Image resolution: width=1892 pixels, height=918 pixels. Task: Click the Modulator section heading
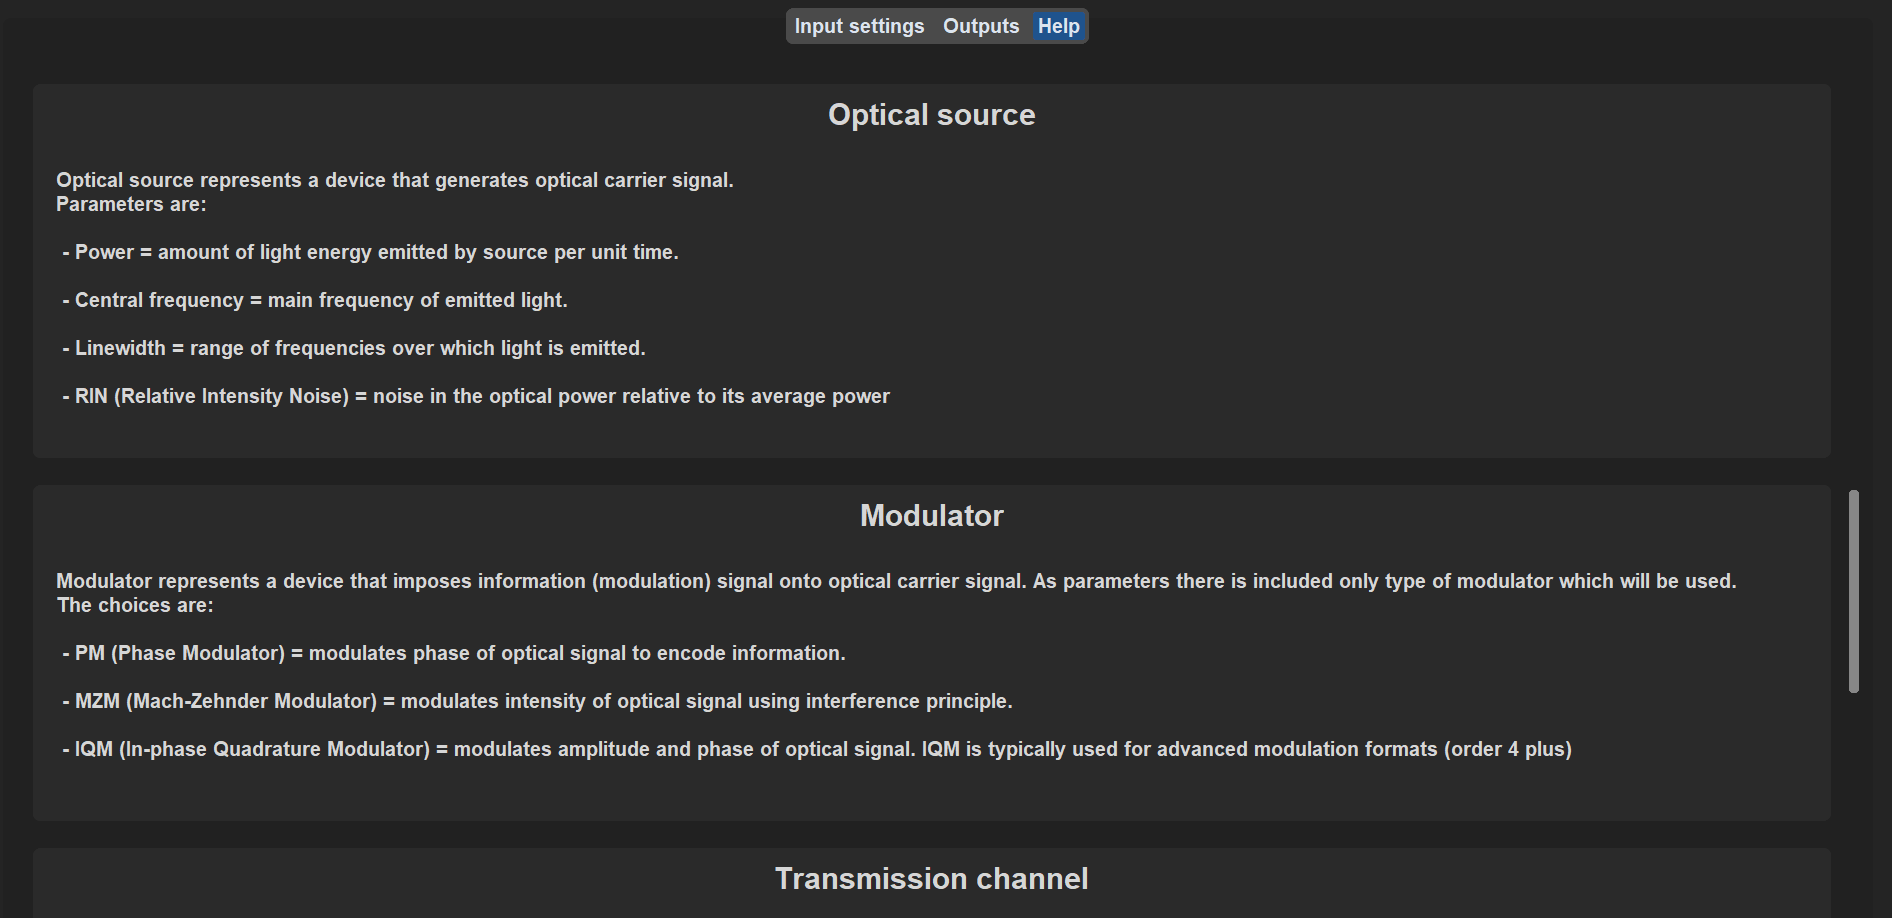click(931, 516)
